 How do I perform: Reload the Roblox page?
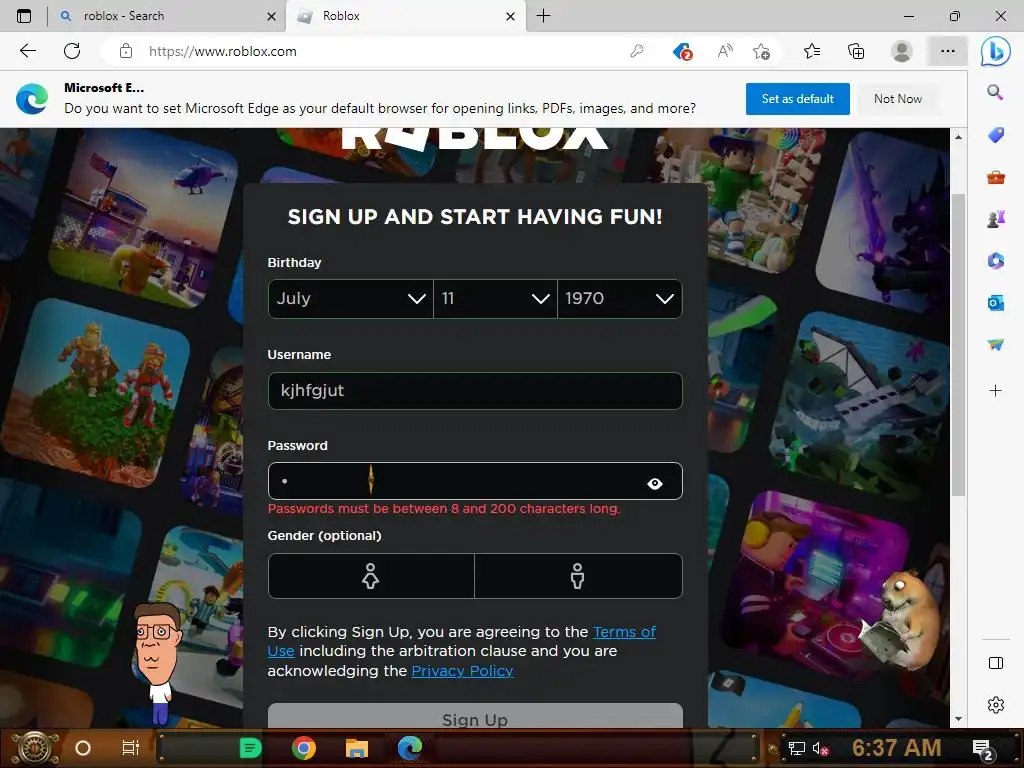(x=72, y=51)
